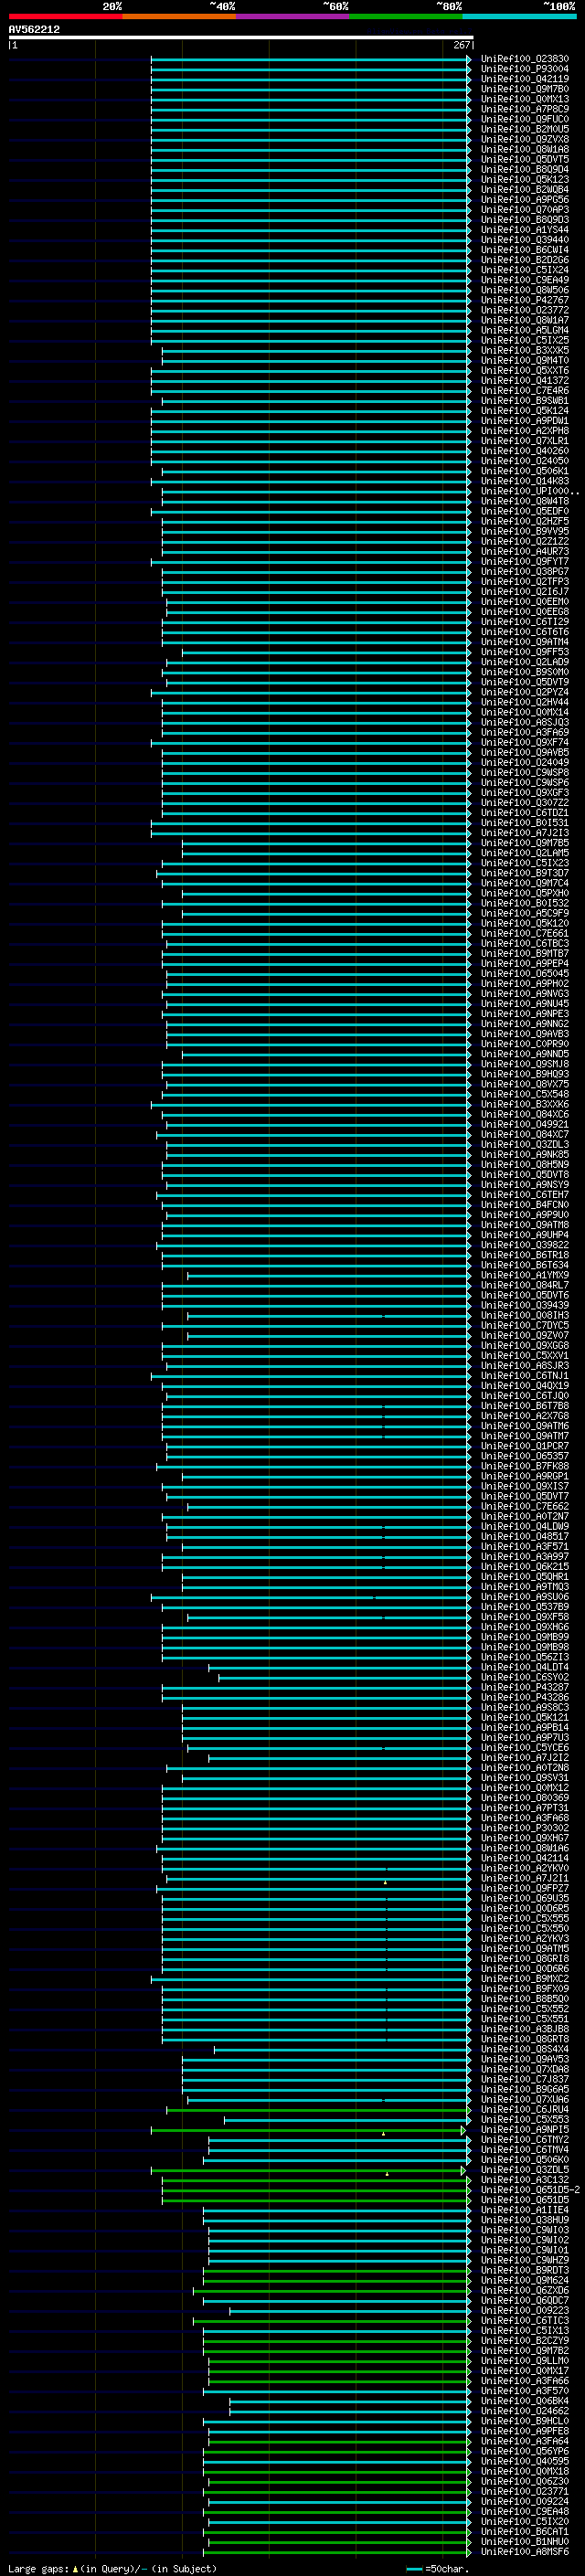Select the UniRef100_Q56YP6 label

tap(524, 2451)
